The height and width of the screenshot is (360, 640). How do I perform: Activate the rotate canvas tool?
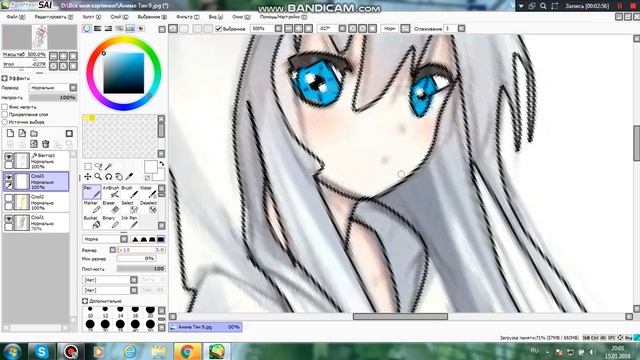click(x=109, y=177)
